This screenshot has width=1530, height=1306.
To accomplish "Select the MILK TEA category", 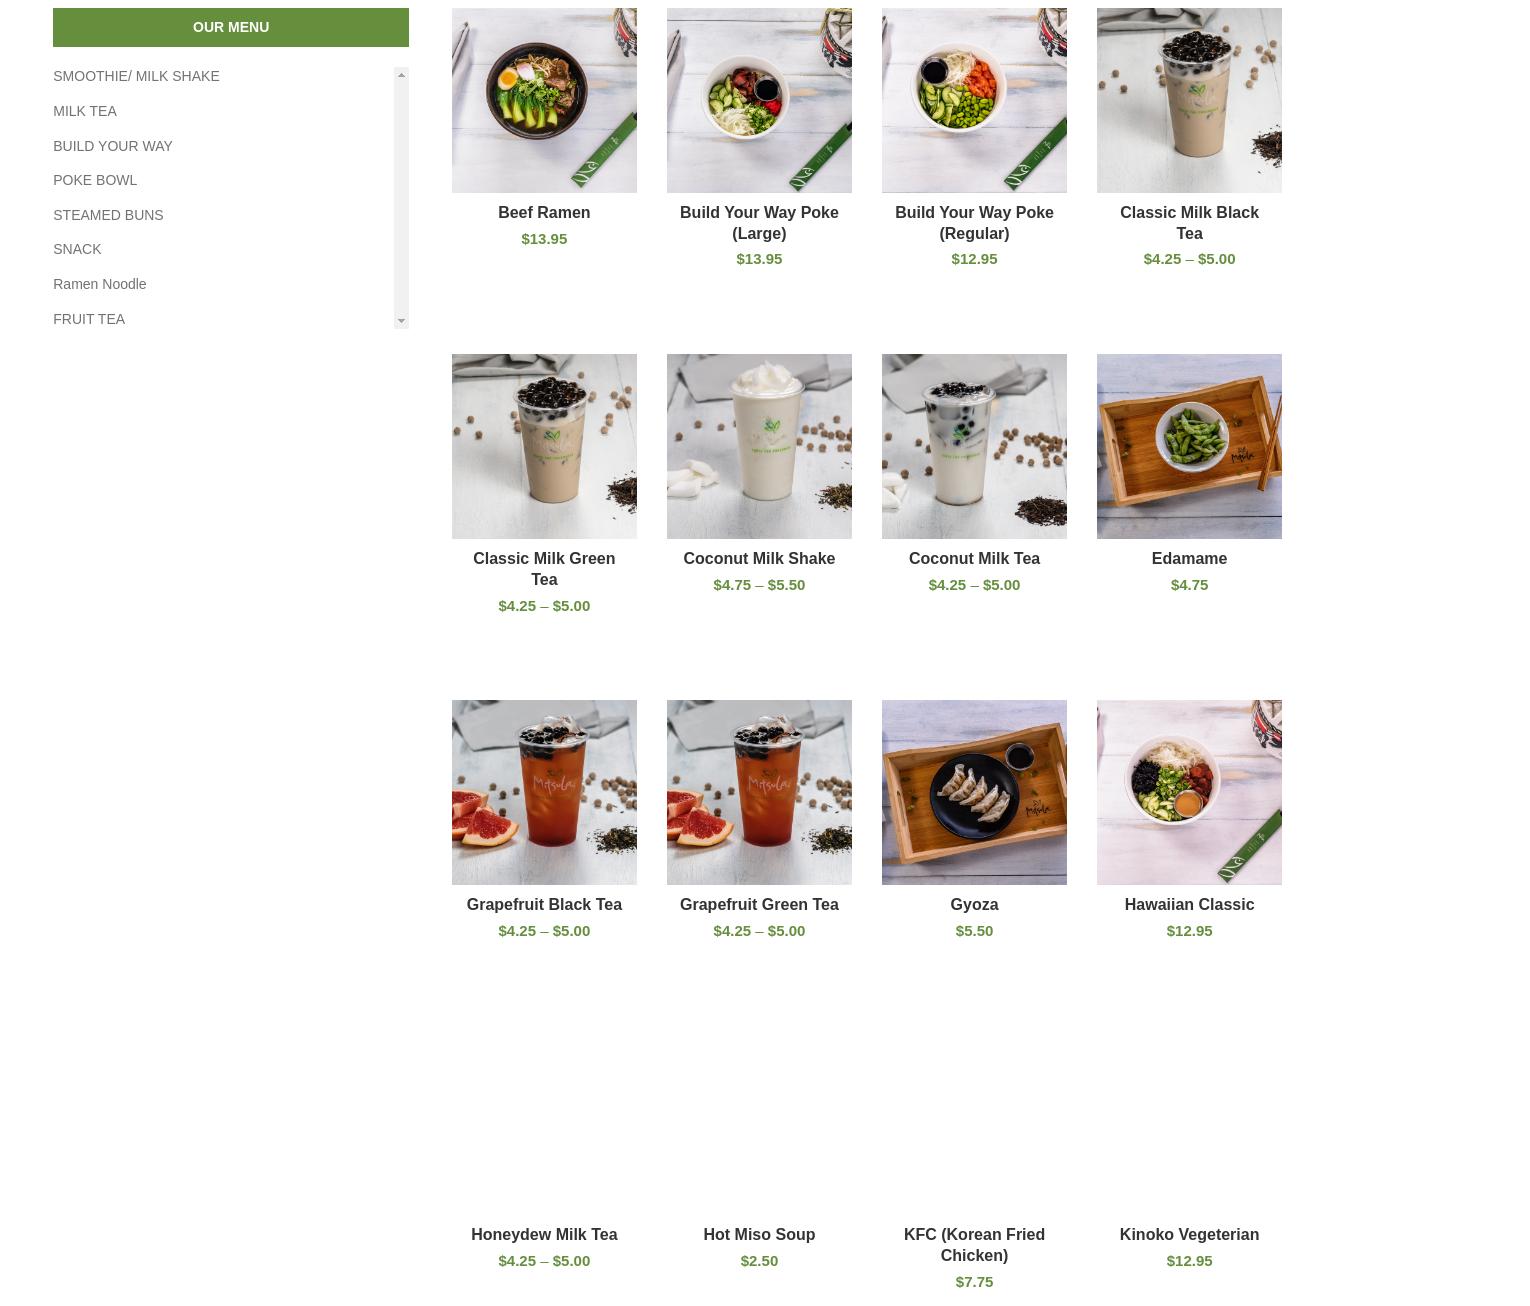I will [85, 111].
